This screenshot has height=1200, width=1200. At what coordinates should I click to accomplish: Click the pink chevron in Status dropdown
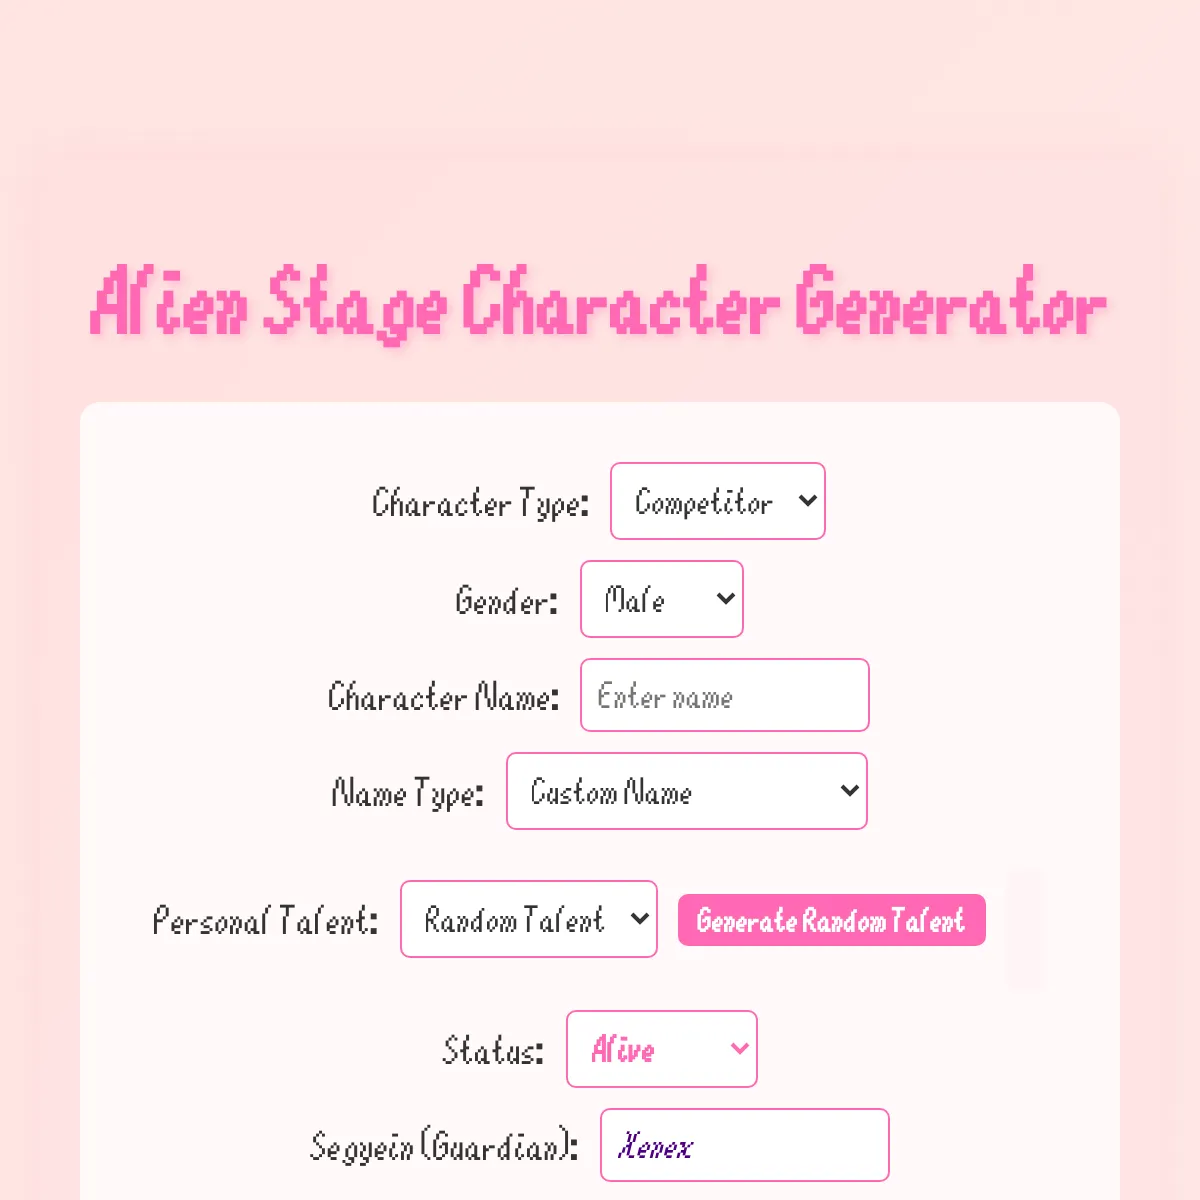[x=740, y=1048]
